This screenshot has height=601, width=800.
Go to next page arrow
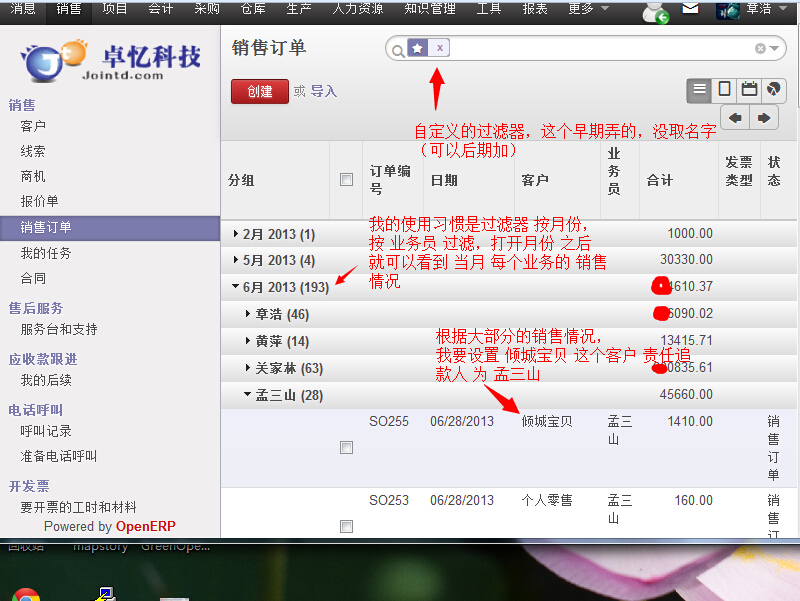click(763, 118)
